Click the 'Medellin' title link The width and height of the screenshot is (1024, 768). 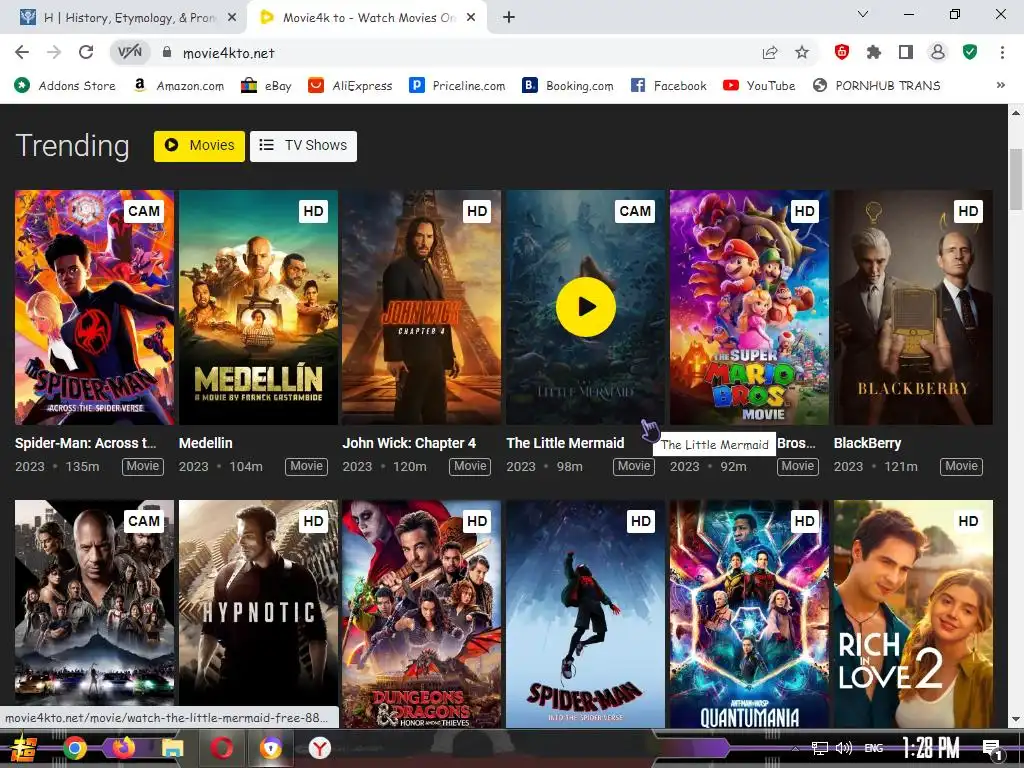(206, 443)
